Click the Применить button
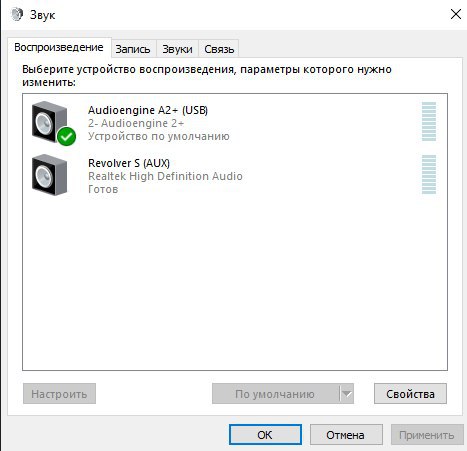This screenshot has width=467, height=451. [427, 435]
